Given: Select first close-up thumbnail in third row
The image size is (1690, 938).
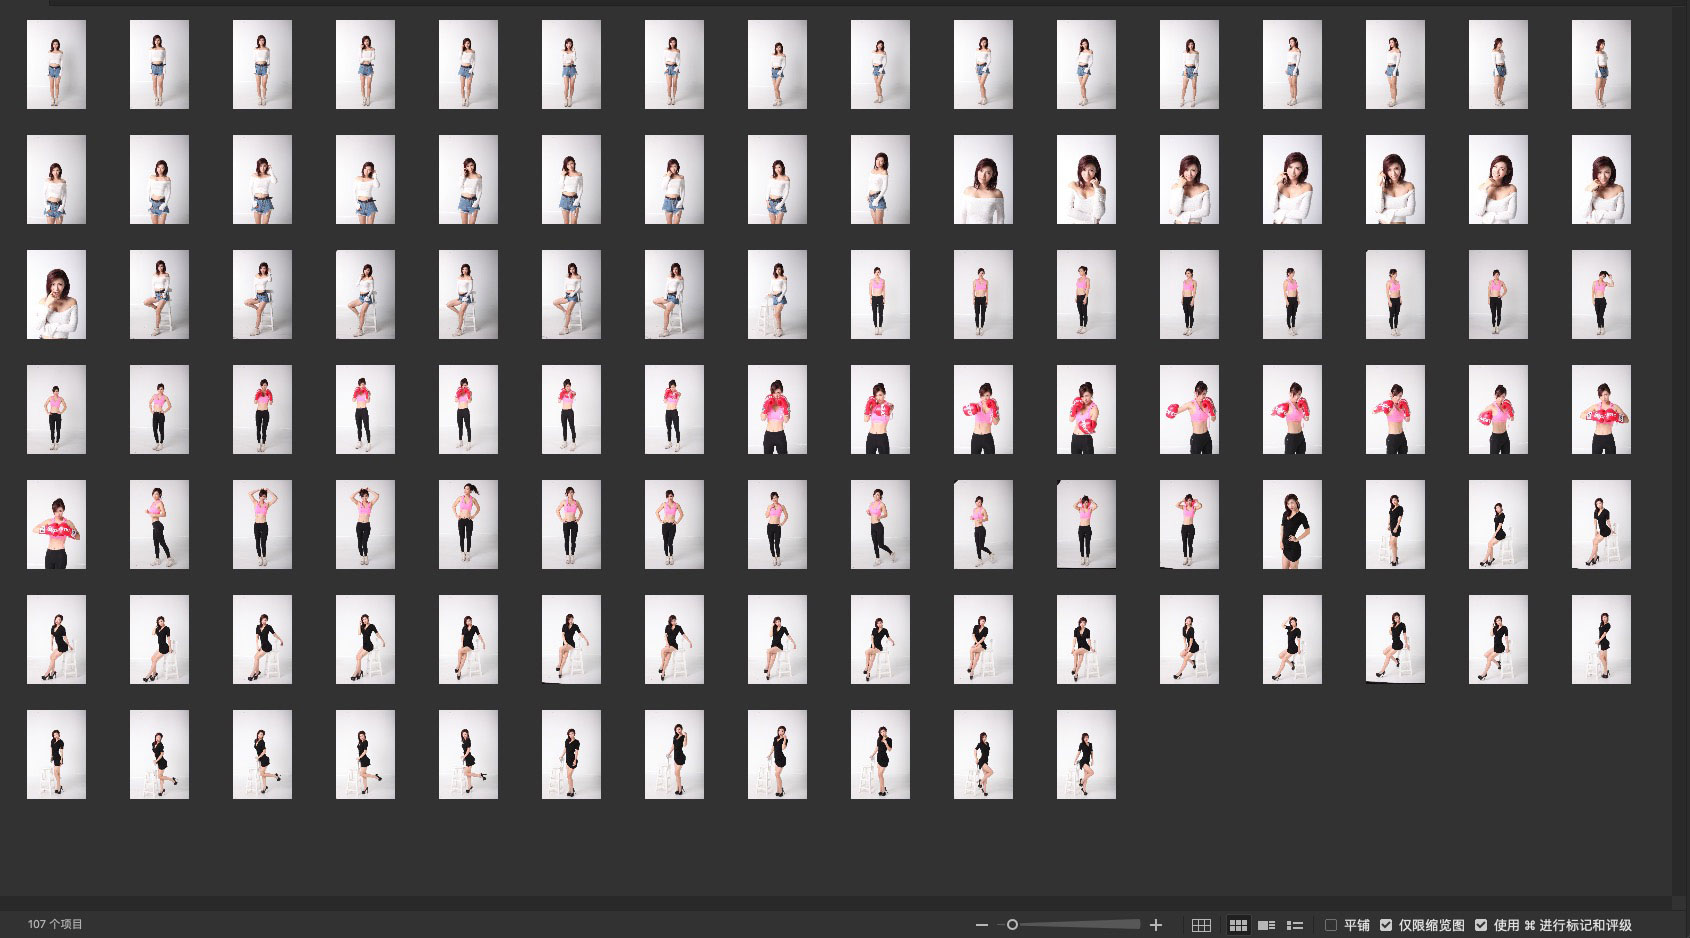Looking at the screenshot, I should (56, 295).
